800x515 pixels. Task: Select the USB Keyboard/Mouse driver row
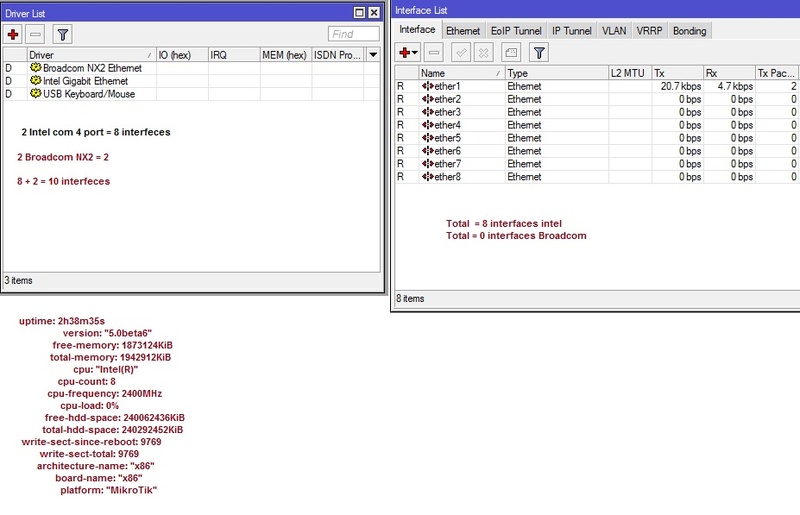tap(191, 94)
